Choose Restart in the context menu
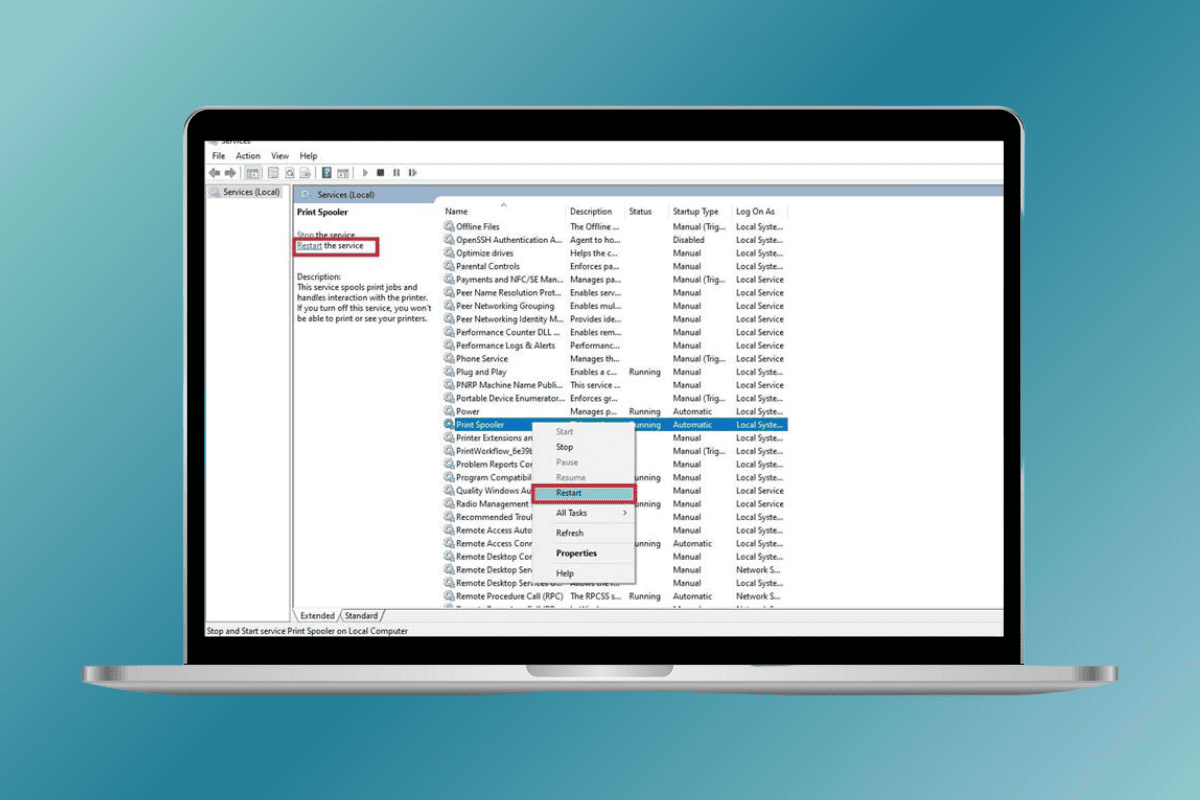 584,493
